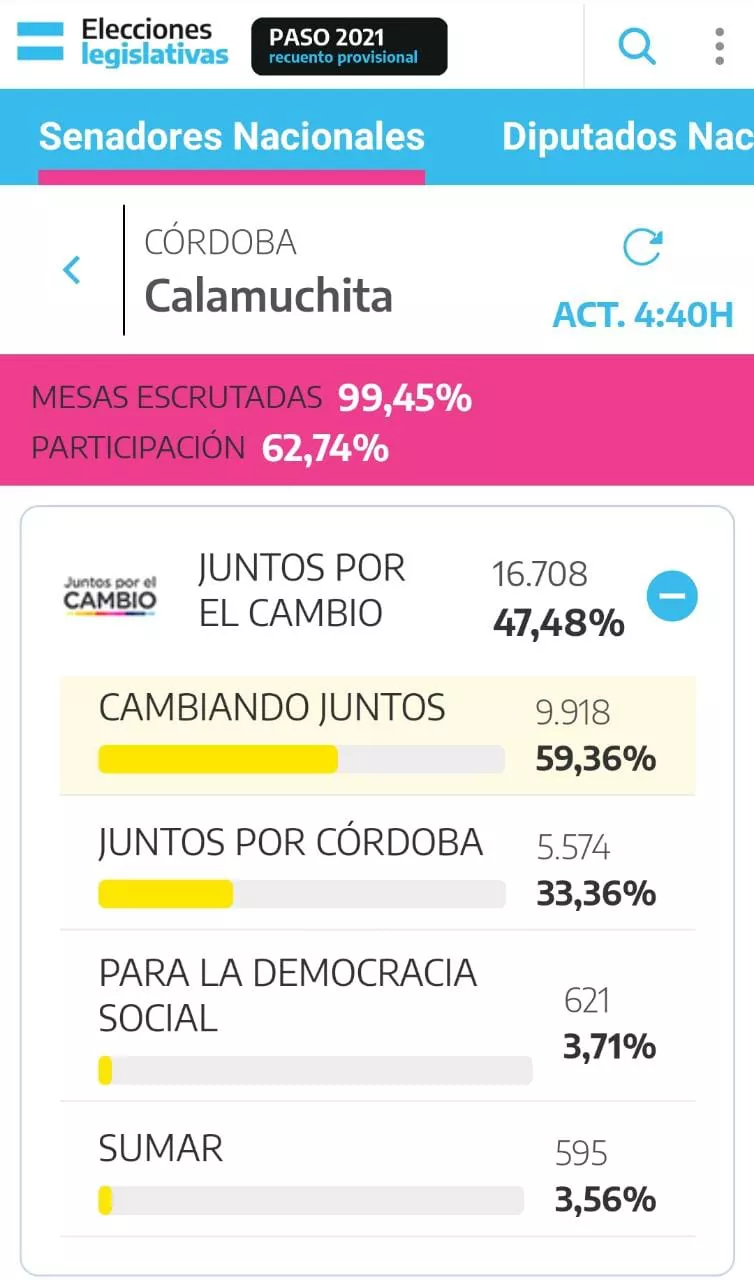Click the Elecciones legislativas flag logo
754x1280 pixels.
(41, 44)
